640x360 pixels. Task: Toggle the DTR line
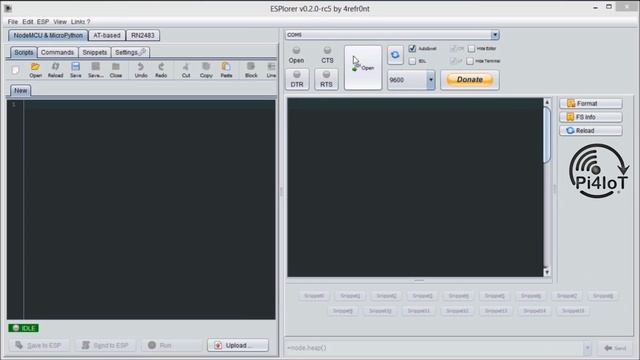(x=297, y=79)
